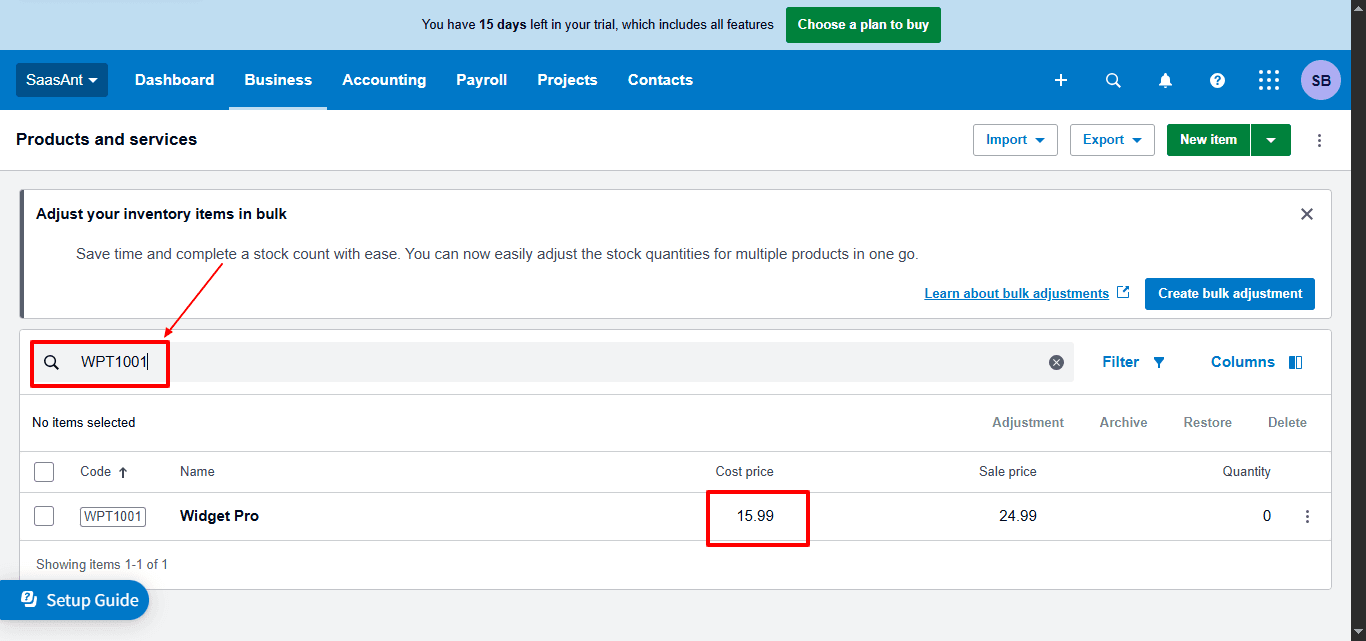Viewport: 1366px width, 641px height.
Task: Tick the select-all items checkbox
Action: point(44,472)
